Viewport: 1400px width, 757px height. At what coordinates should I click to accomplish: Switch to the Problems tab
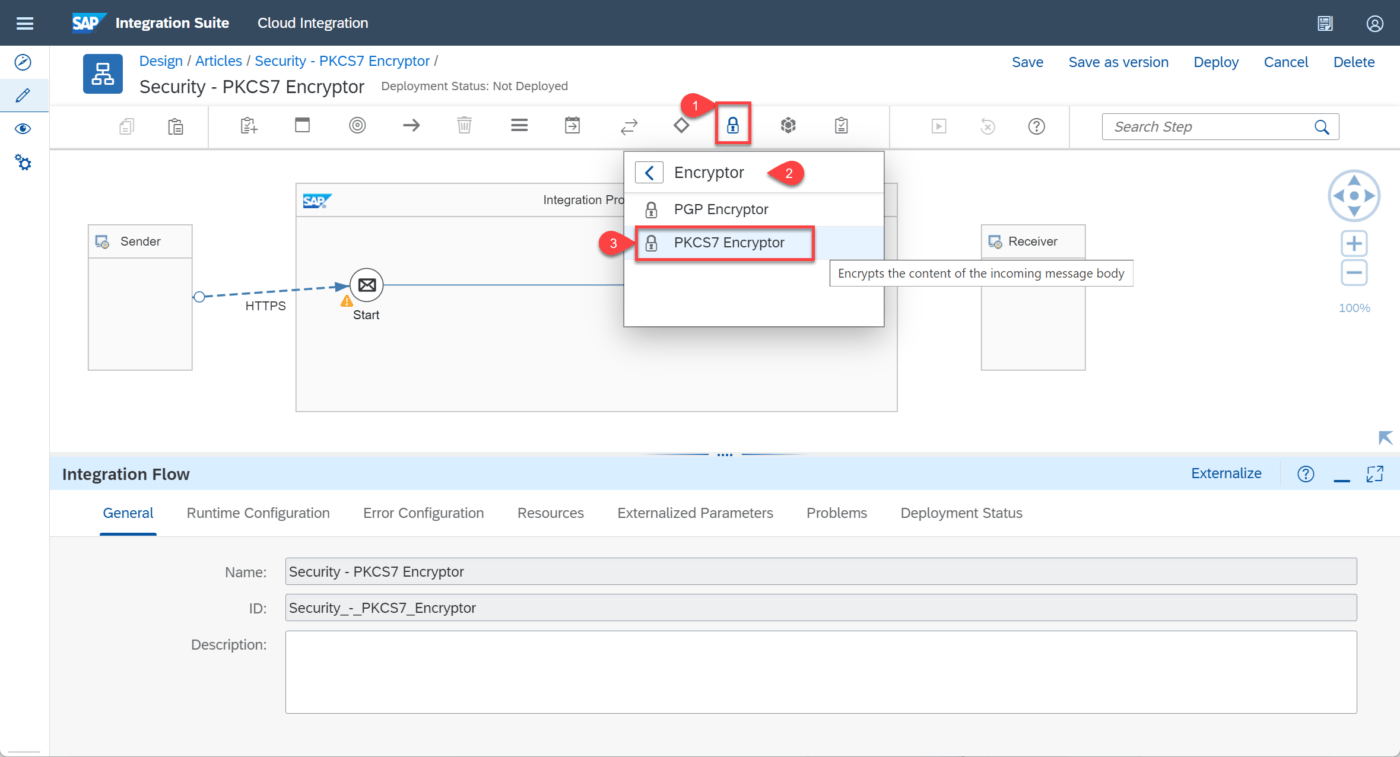pyautogui.click(x=837, y=513)
